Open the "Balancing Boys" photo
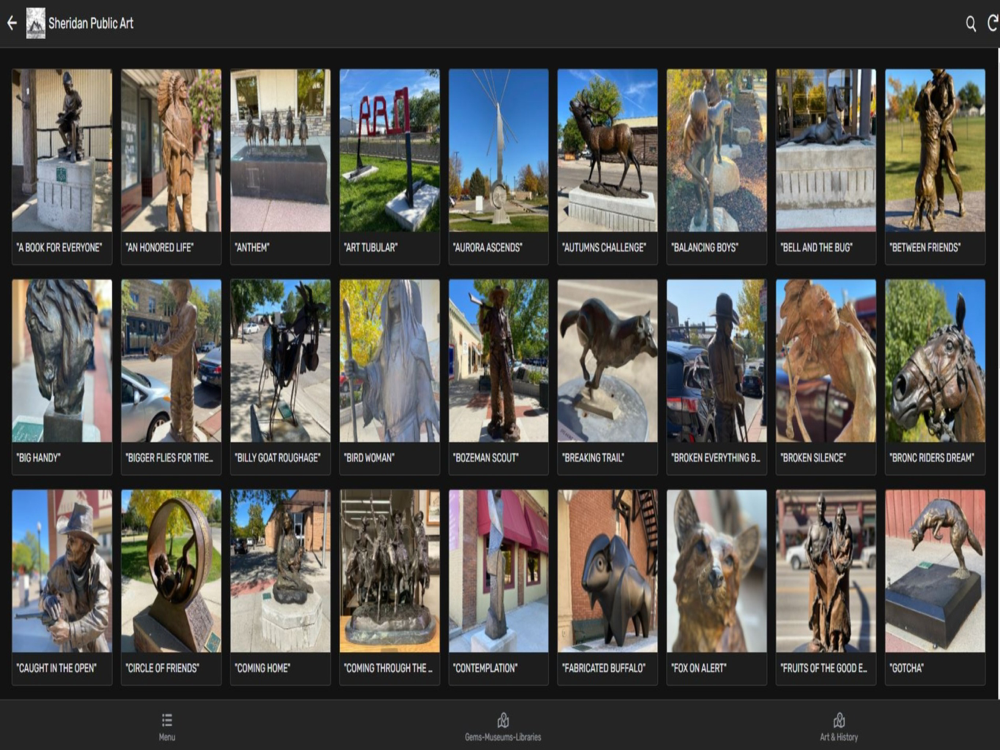The height and width of the screenshot is (750, 1000). [x=717, y=151]
